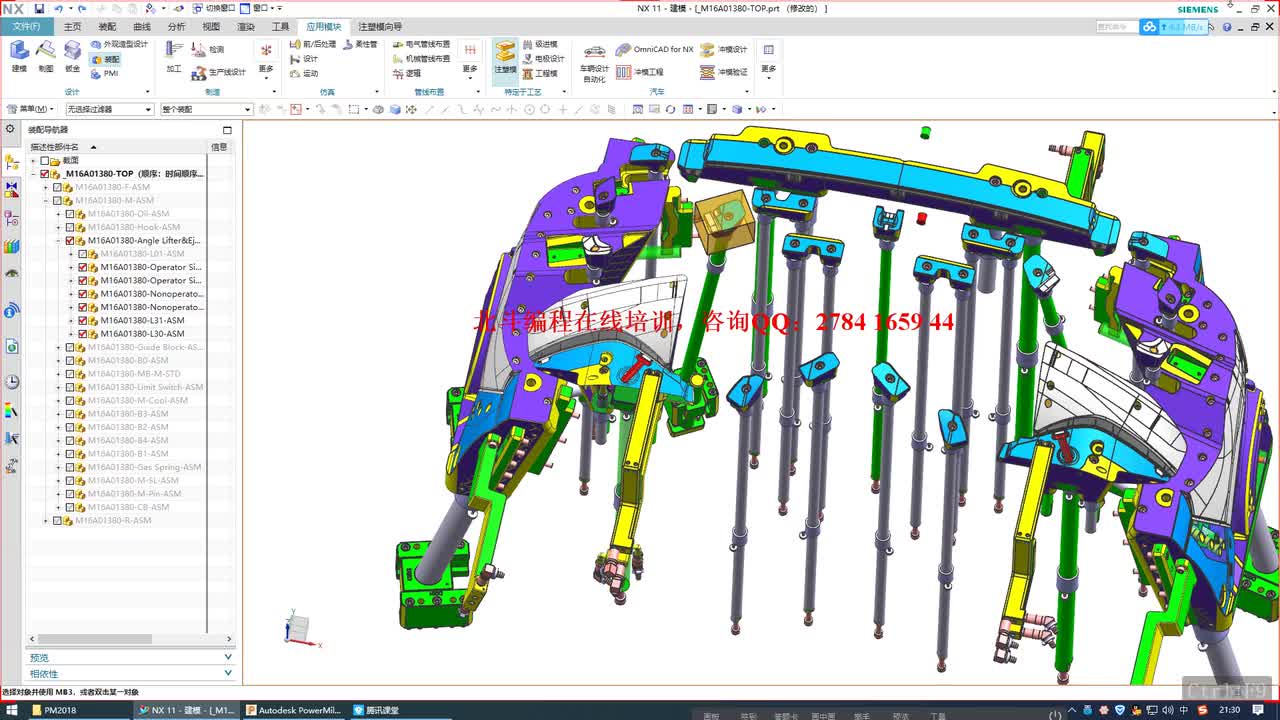Screen dimensions: 1280x720
Task: Open 前/后处理 pre/post simulation
Action: click(313, 44)
